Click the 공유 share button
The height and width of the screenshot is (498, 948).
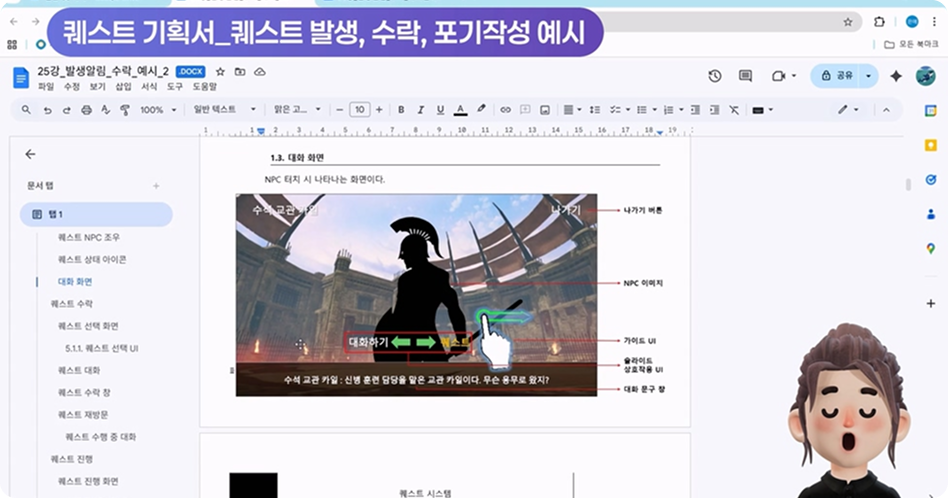pos(839,76)
